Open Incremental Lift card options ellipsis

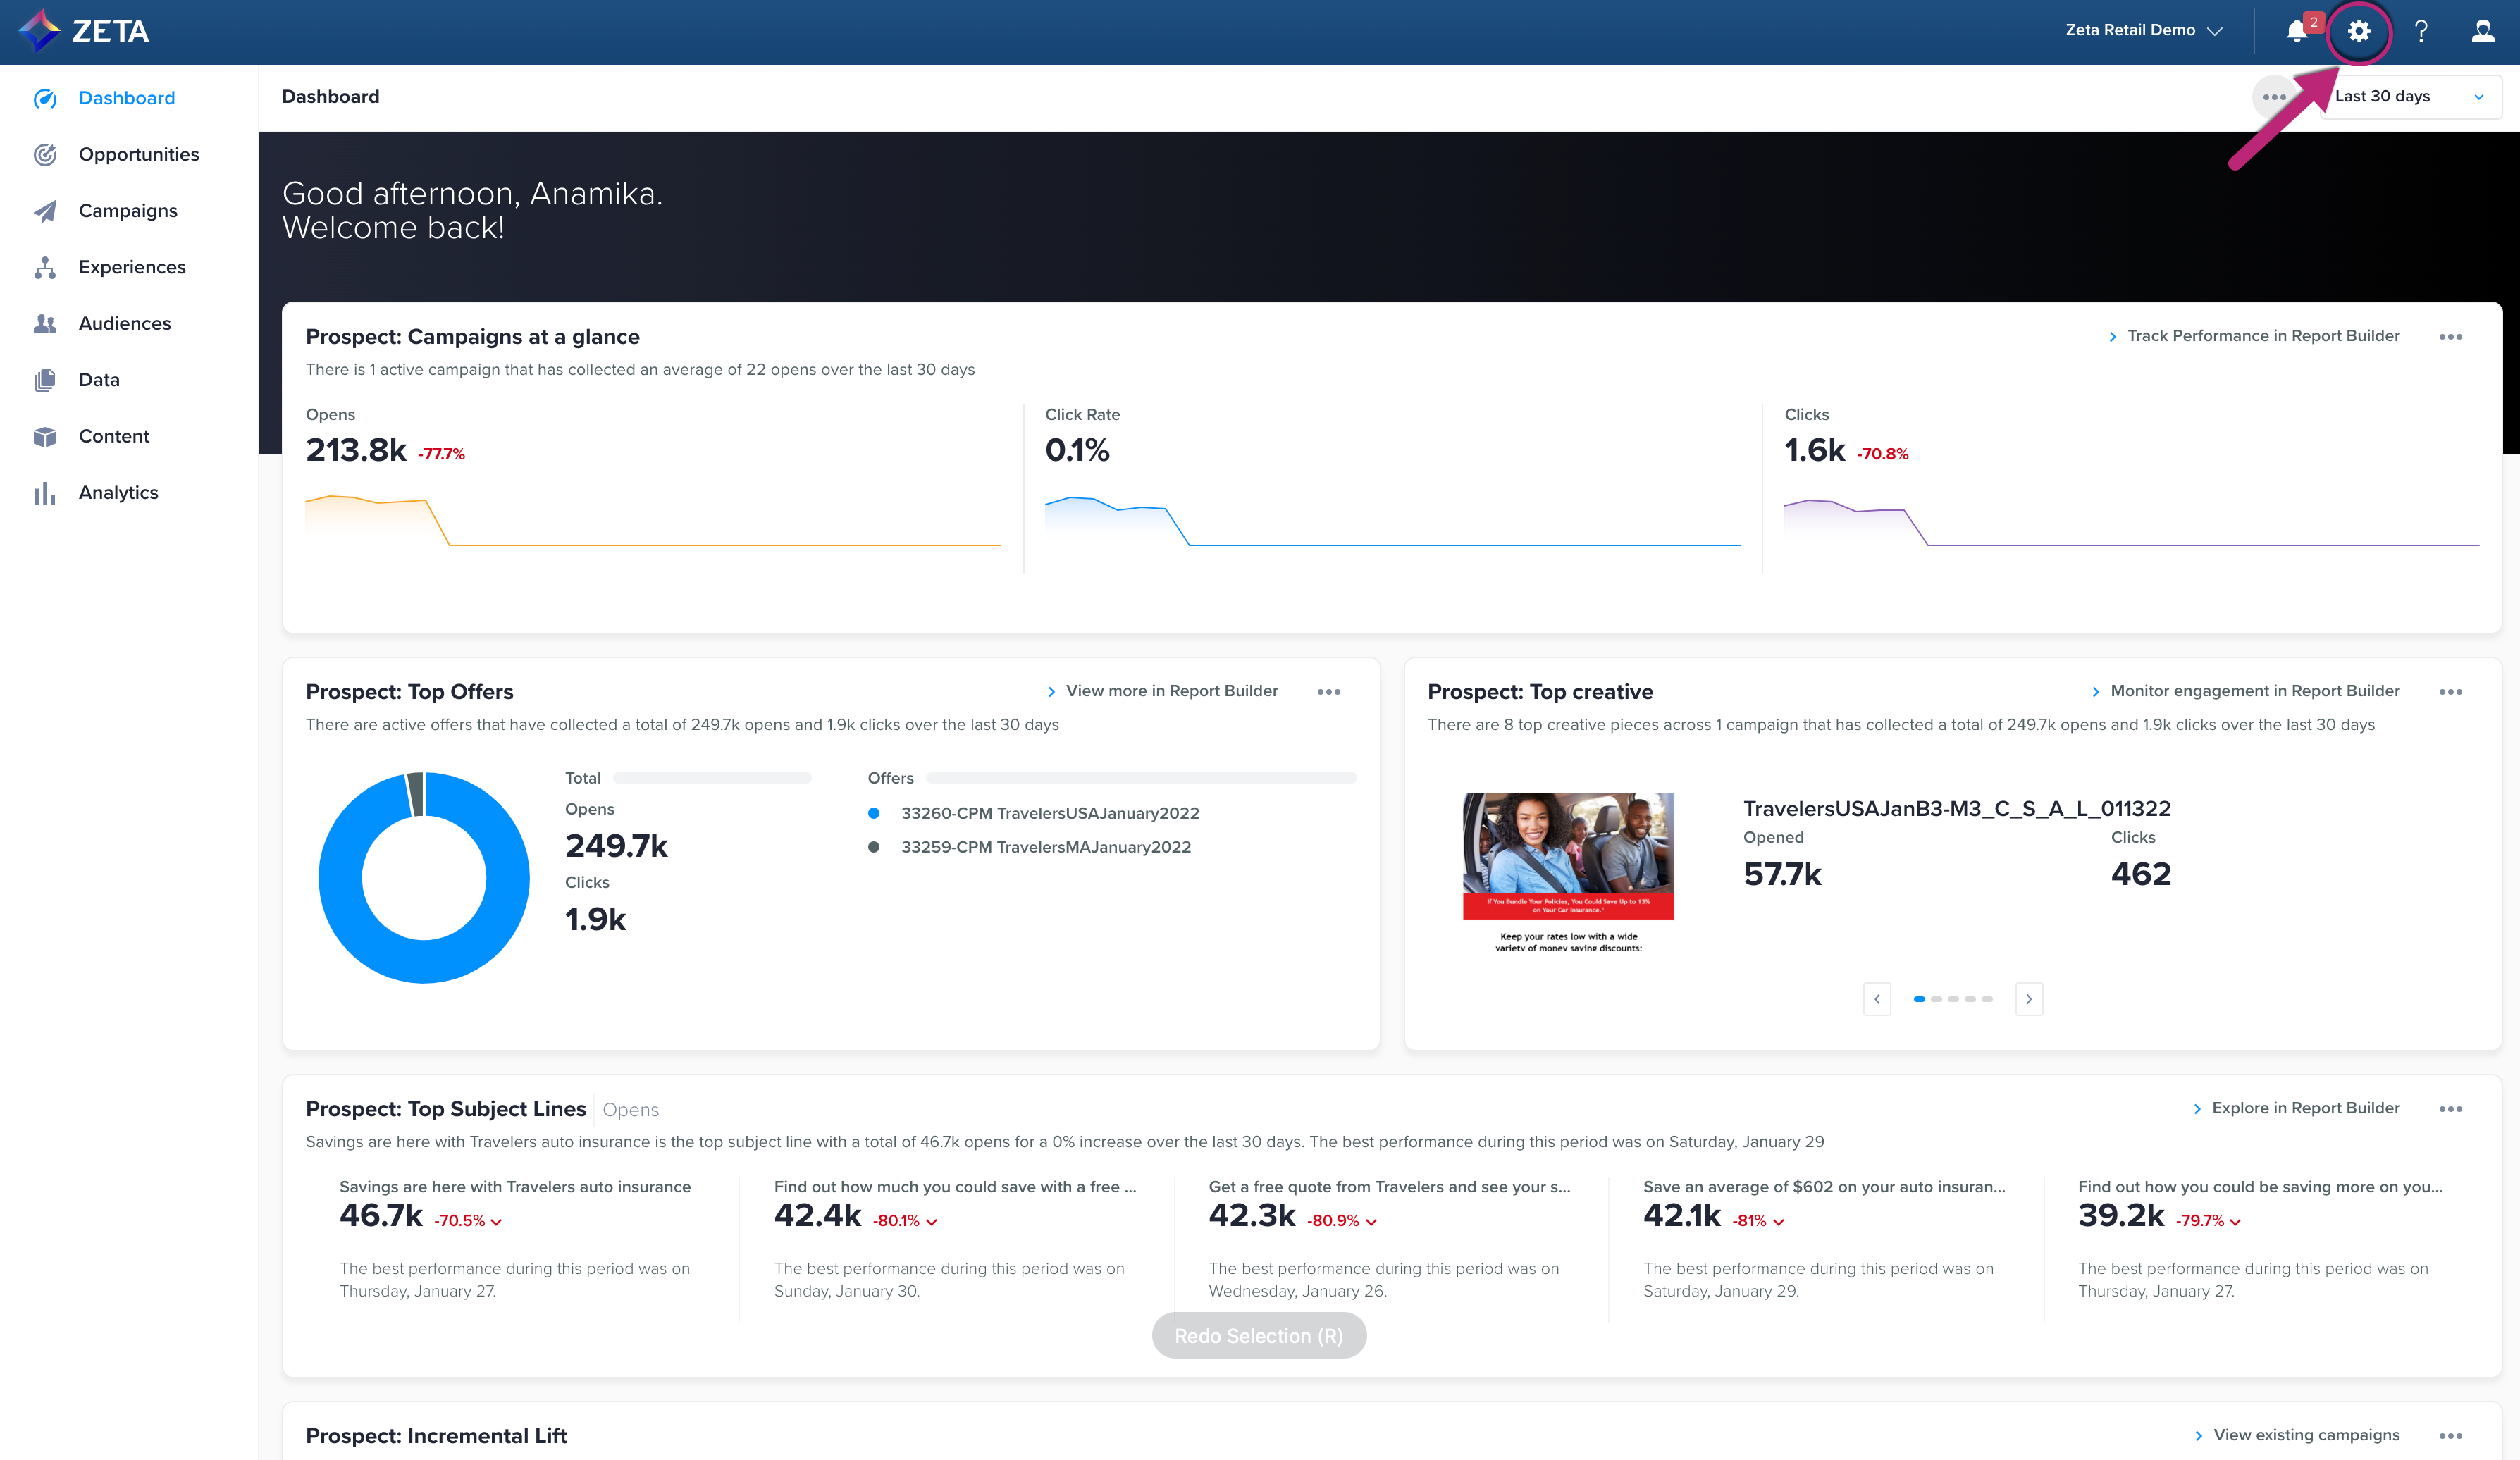click(2450, 1436)
